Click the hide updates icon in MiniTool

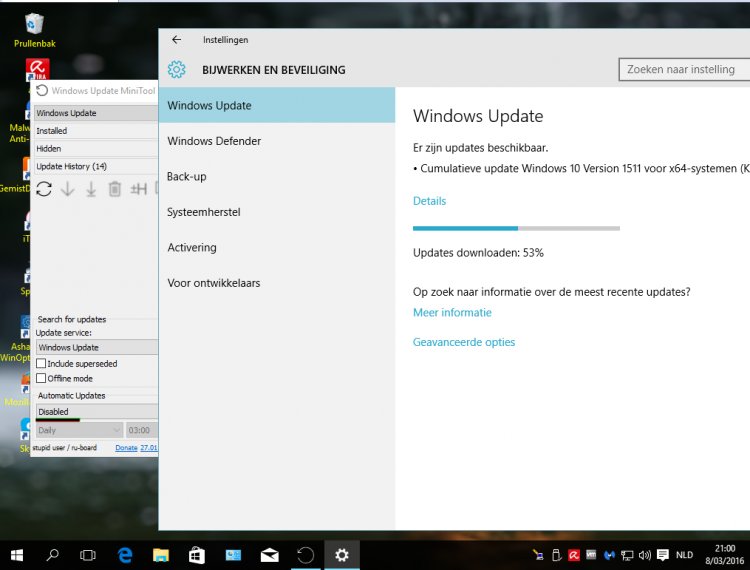[x=139, y=189]
